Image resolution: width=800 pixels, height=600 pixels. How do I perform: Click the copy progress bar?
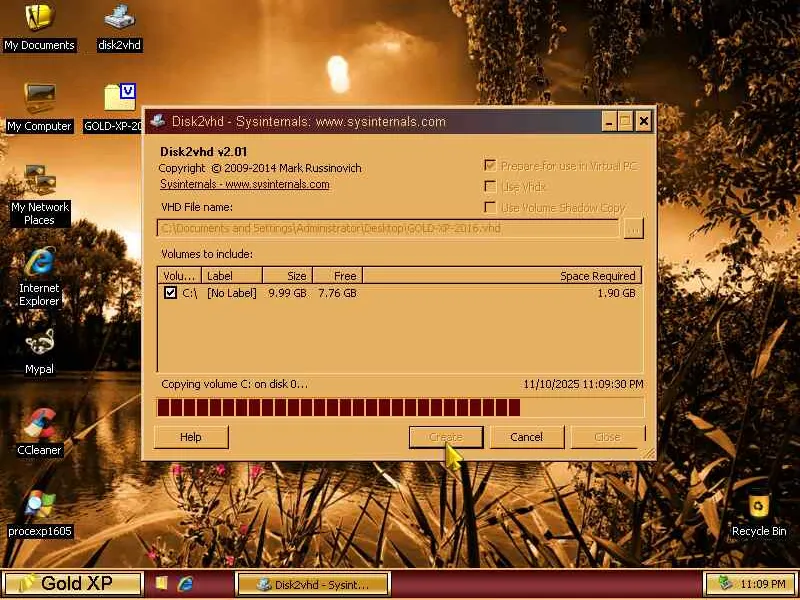point(401,408)
